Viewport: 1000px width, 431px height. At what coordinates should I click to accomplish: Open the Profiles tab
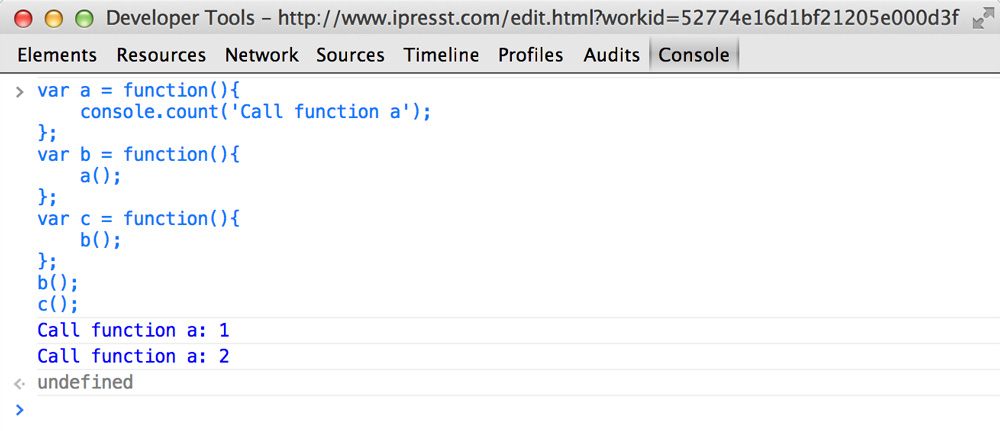click(530, 55)
